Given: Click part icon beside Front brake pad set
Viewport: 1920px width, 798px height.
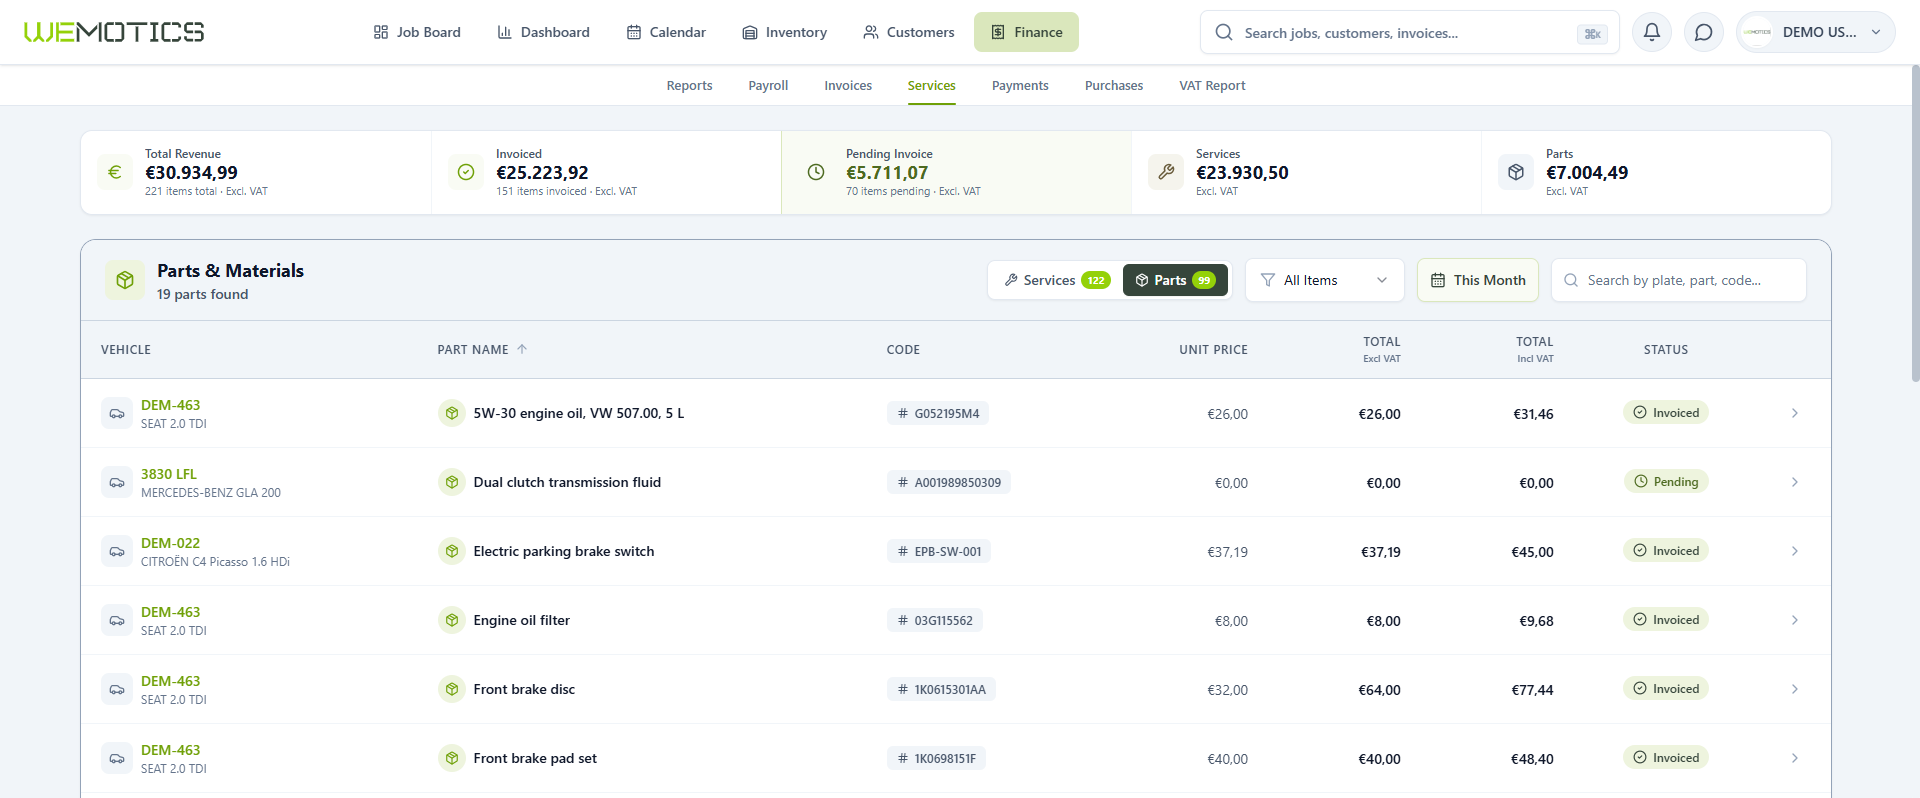Looking at the screenshot, I should 452,758.
